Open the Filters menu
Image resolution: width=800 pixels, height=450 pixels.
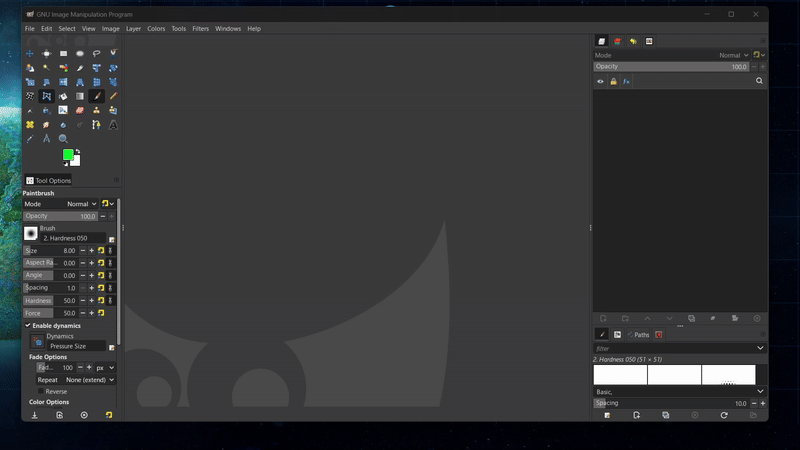click(201, 29)
